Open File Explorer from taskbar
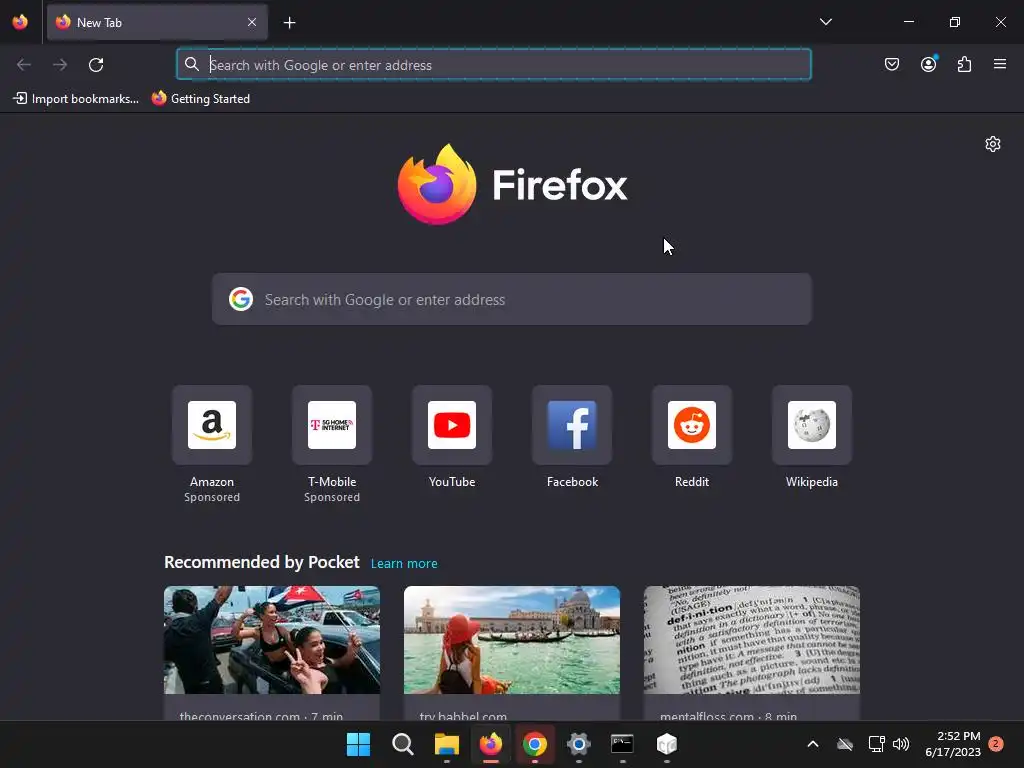 coord(447,744)
